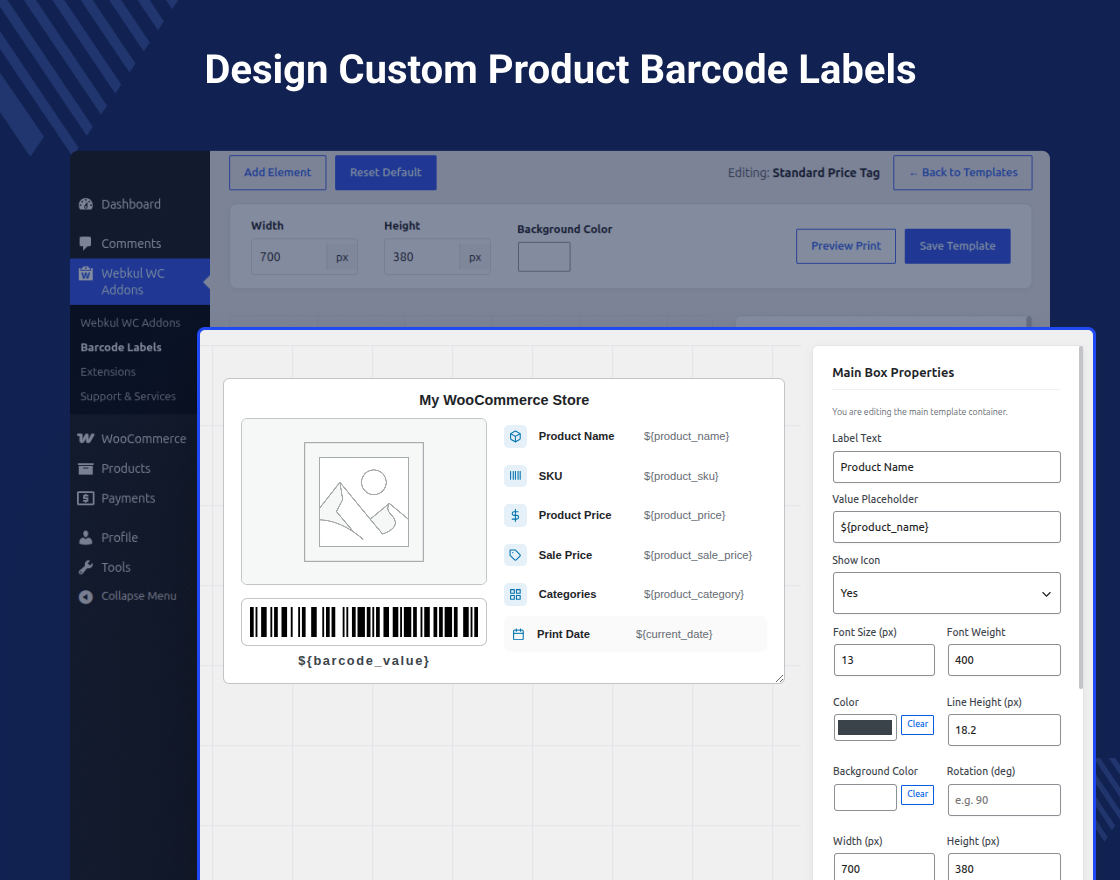The height and width of the screenshot is (880, 1120).
Task: Select the SKU barcode icon on label
Action: point(515,476)
